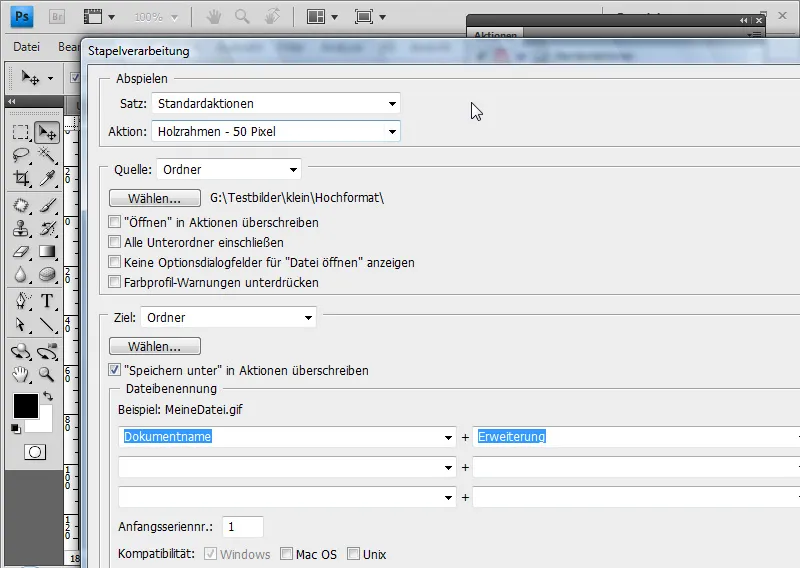The height and width of the screenshot is (568, 800).
Task: Open the Aktionen panel options menu
Action: (x=755, y=35)
